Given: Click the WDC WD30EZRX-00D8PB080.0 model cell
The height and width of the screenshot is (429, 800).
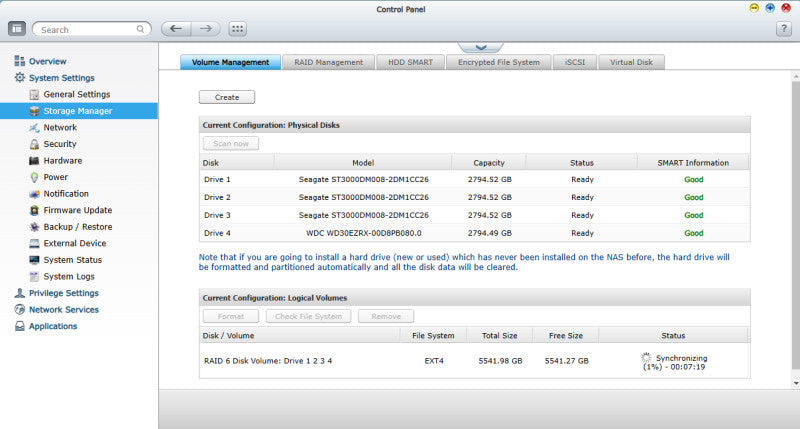Looking at the screenshot, I should point(364,233).
